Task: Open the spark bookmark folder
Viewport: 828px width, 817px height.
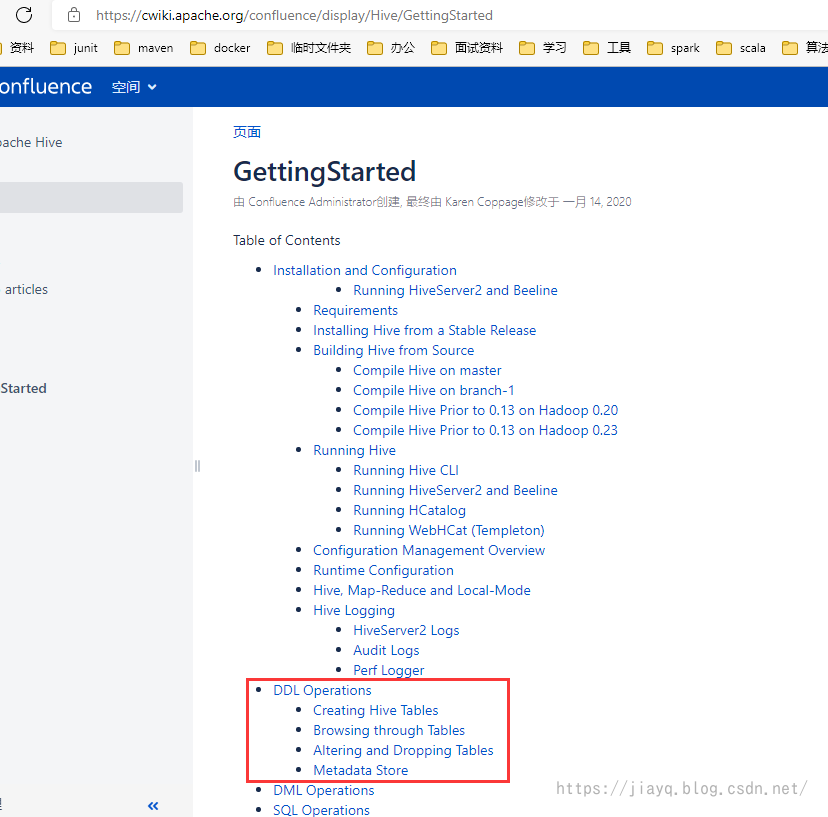Action: 673,48
